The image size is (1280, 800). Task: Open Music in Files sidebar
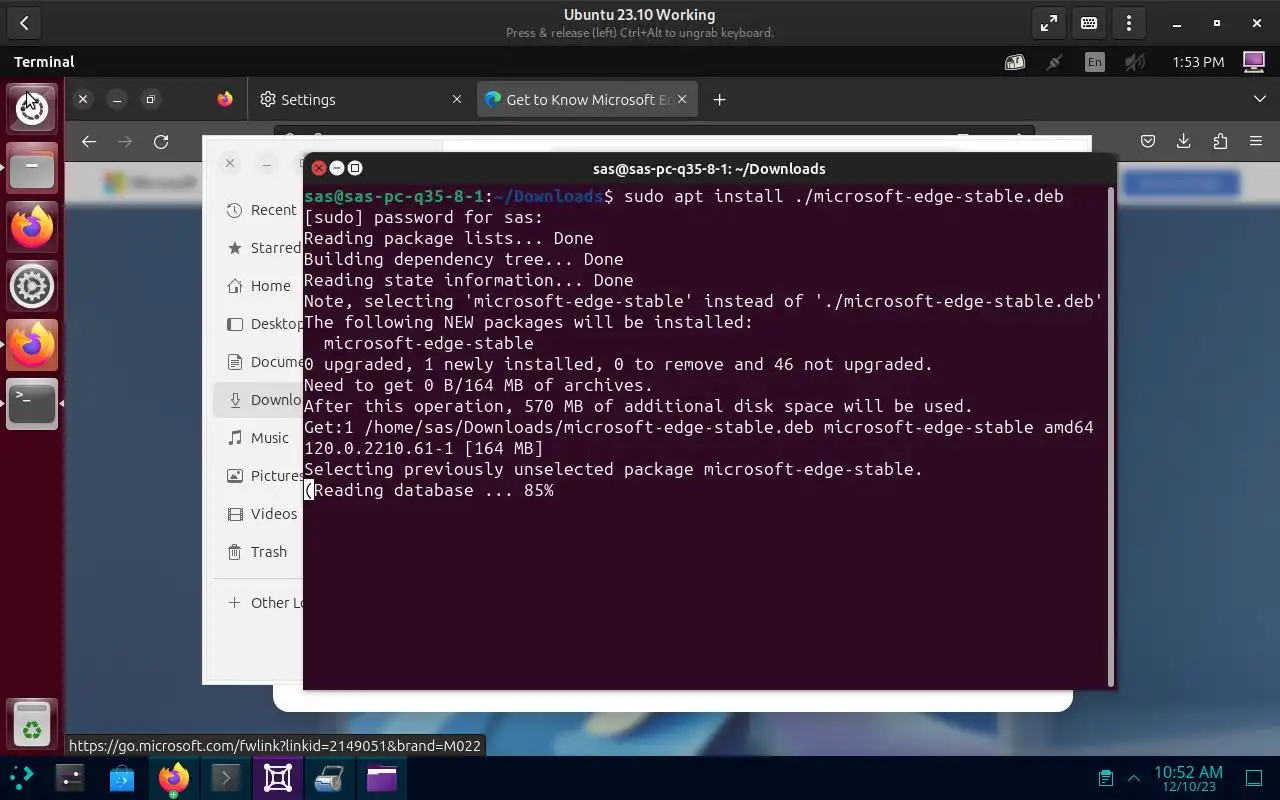click(x=258, y=438)
